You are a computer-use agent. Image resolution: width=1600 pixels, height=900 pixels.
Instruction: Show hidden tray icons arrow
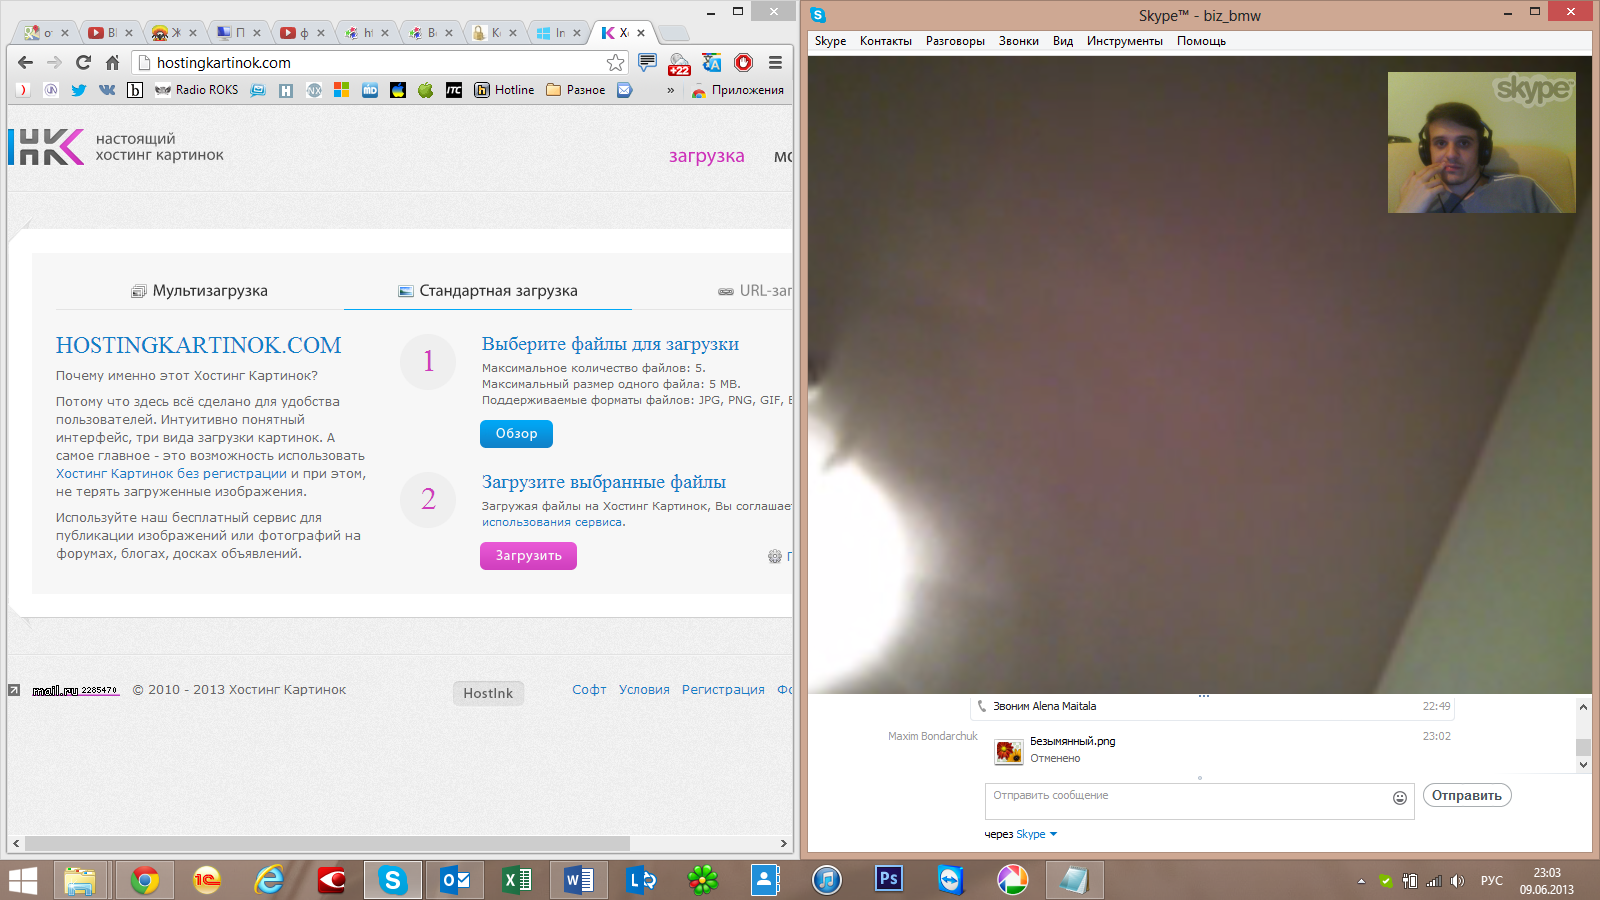click(x=1361, y=881)
